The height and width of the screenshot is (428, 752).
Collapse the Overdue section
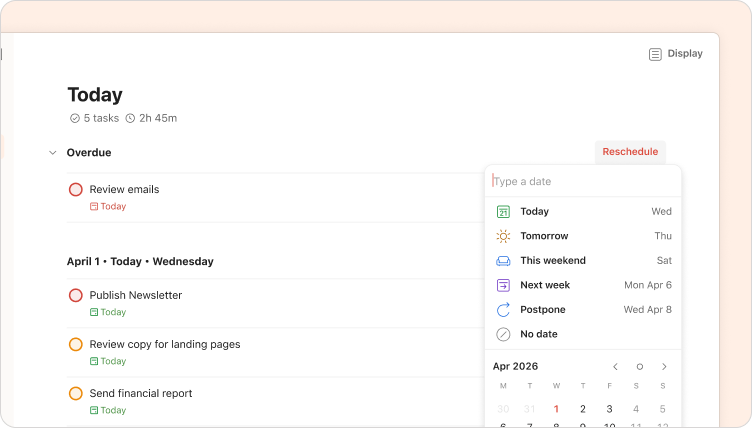click(x=53, y=153)
